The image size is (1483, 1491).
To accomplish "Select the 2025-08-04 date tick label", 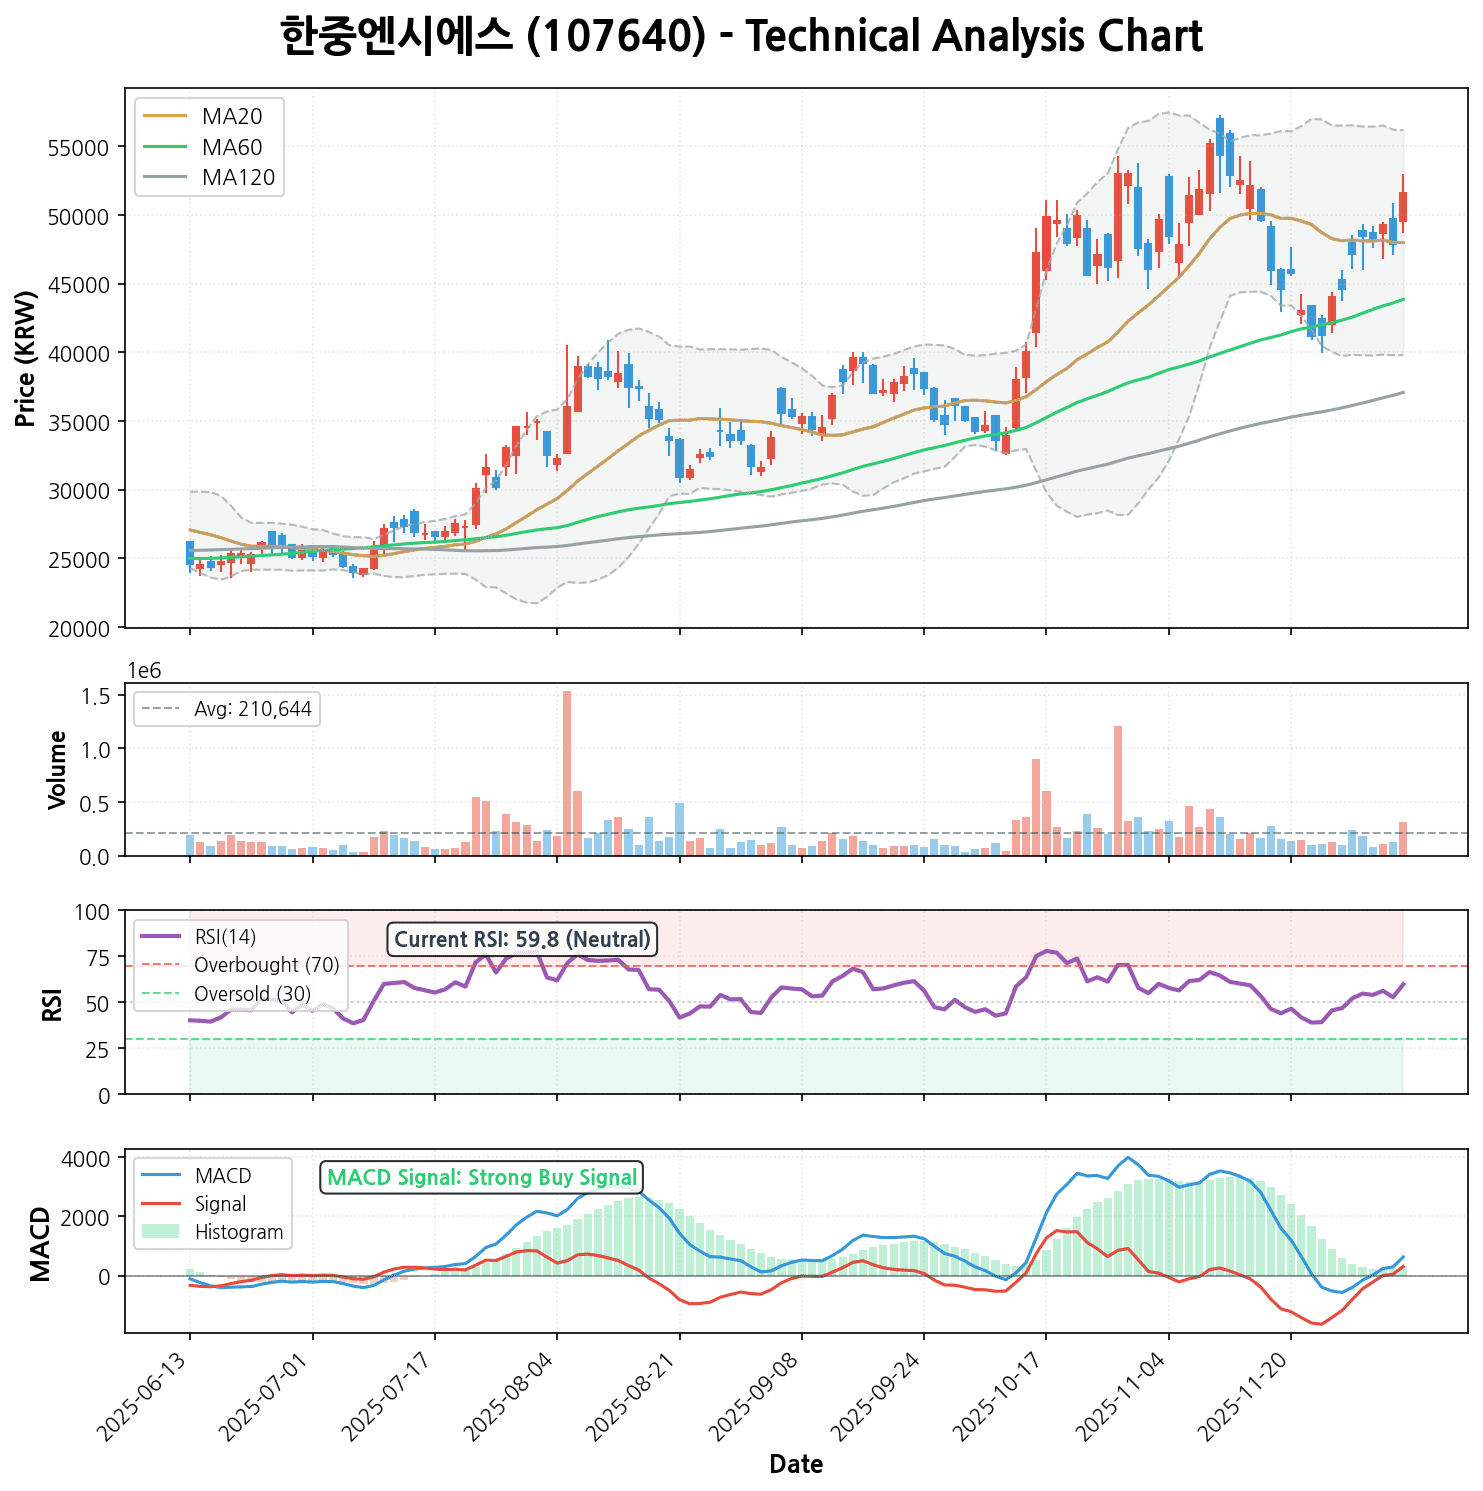I will (513, 1395).
